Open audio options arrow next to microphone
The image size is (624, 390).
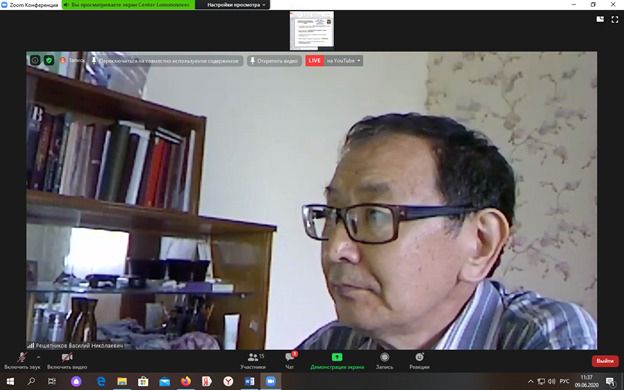(38, 357)
